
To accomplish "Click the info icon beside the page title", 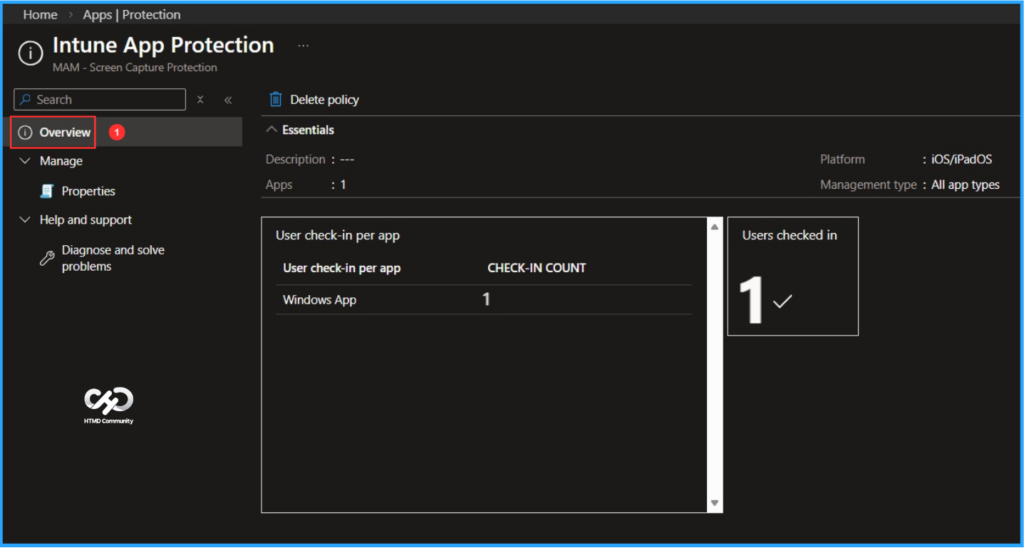I will pyautogui.click(x=31, y=53).
